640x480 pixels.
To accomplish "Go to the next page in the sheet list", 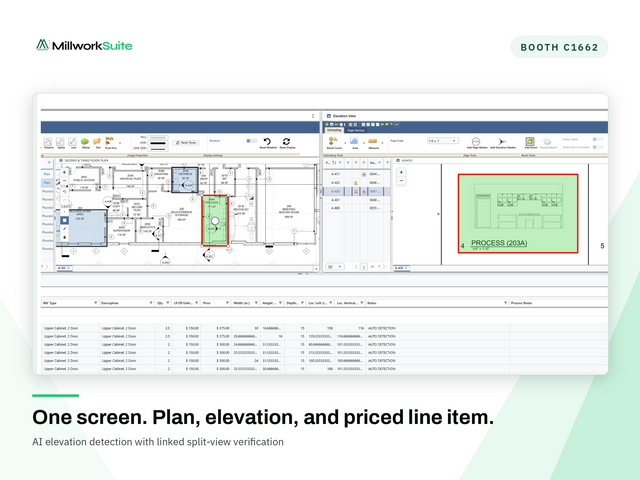I will (x=383, y=267).
